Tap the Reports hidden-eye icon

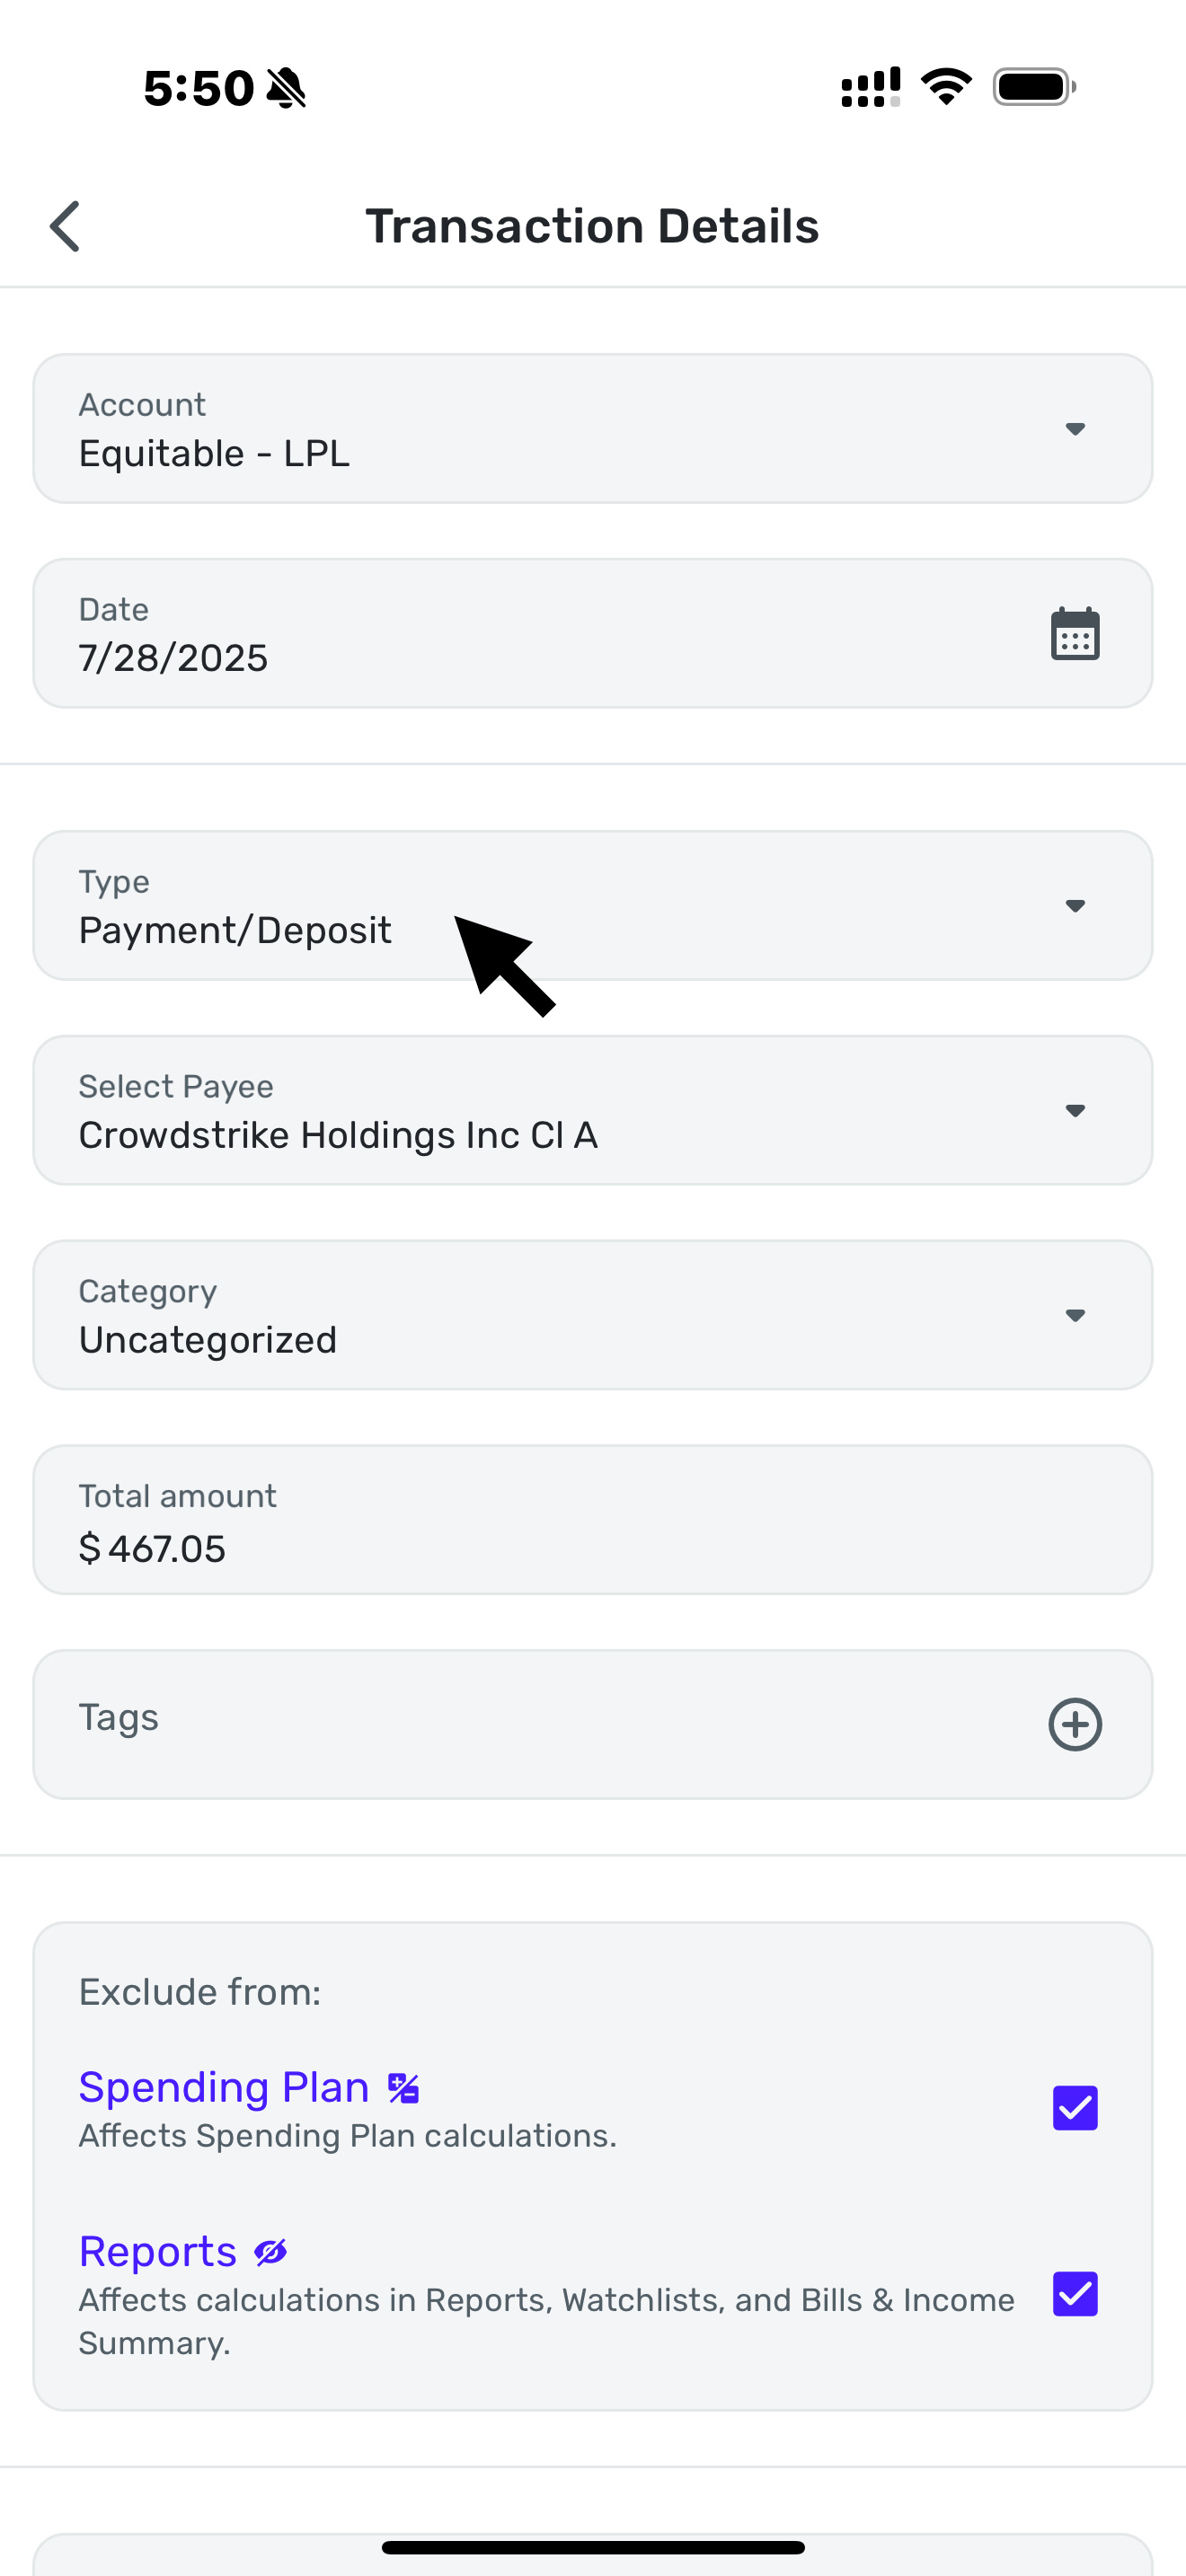271,2252
